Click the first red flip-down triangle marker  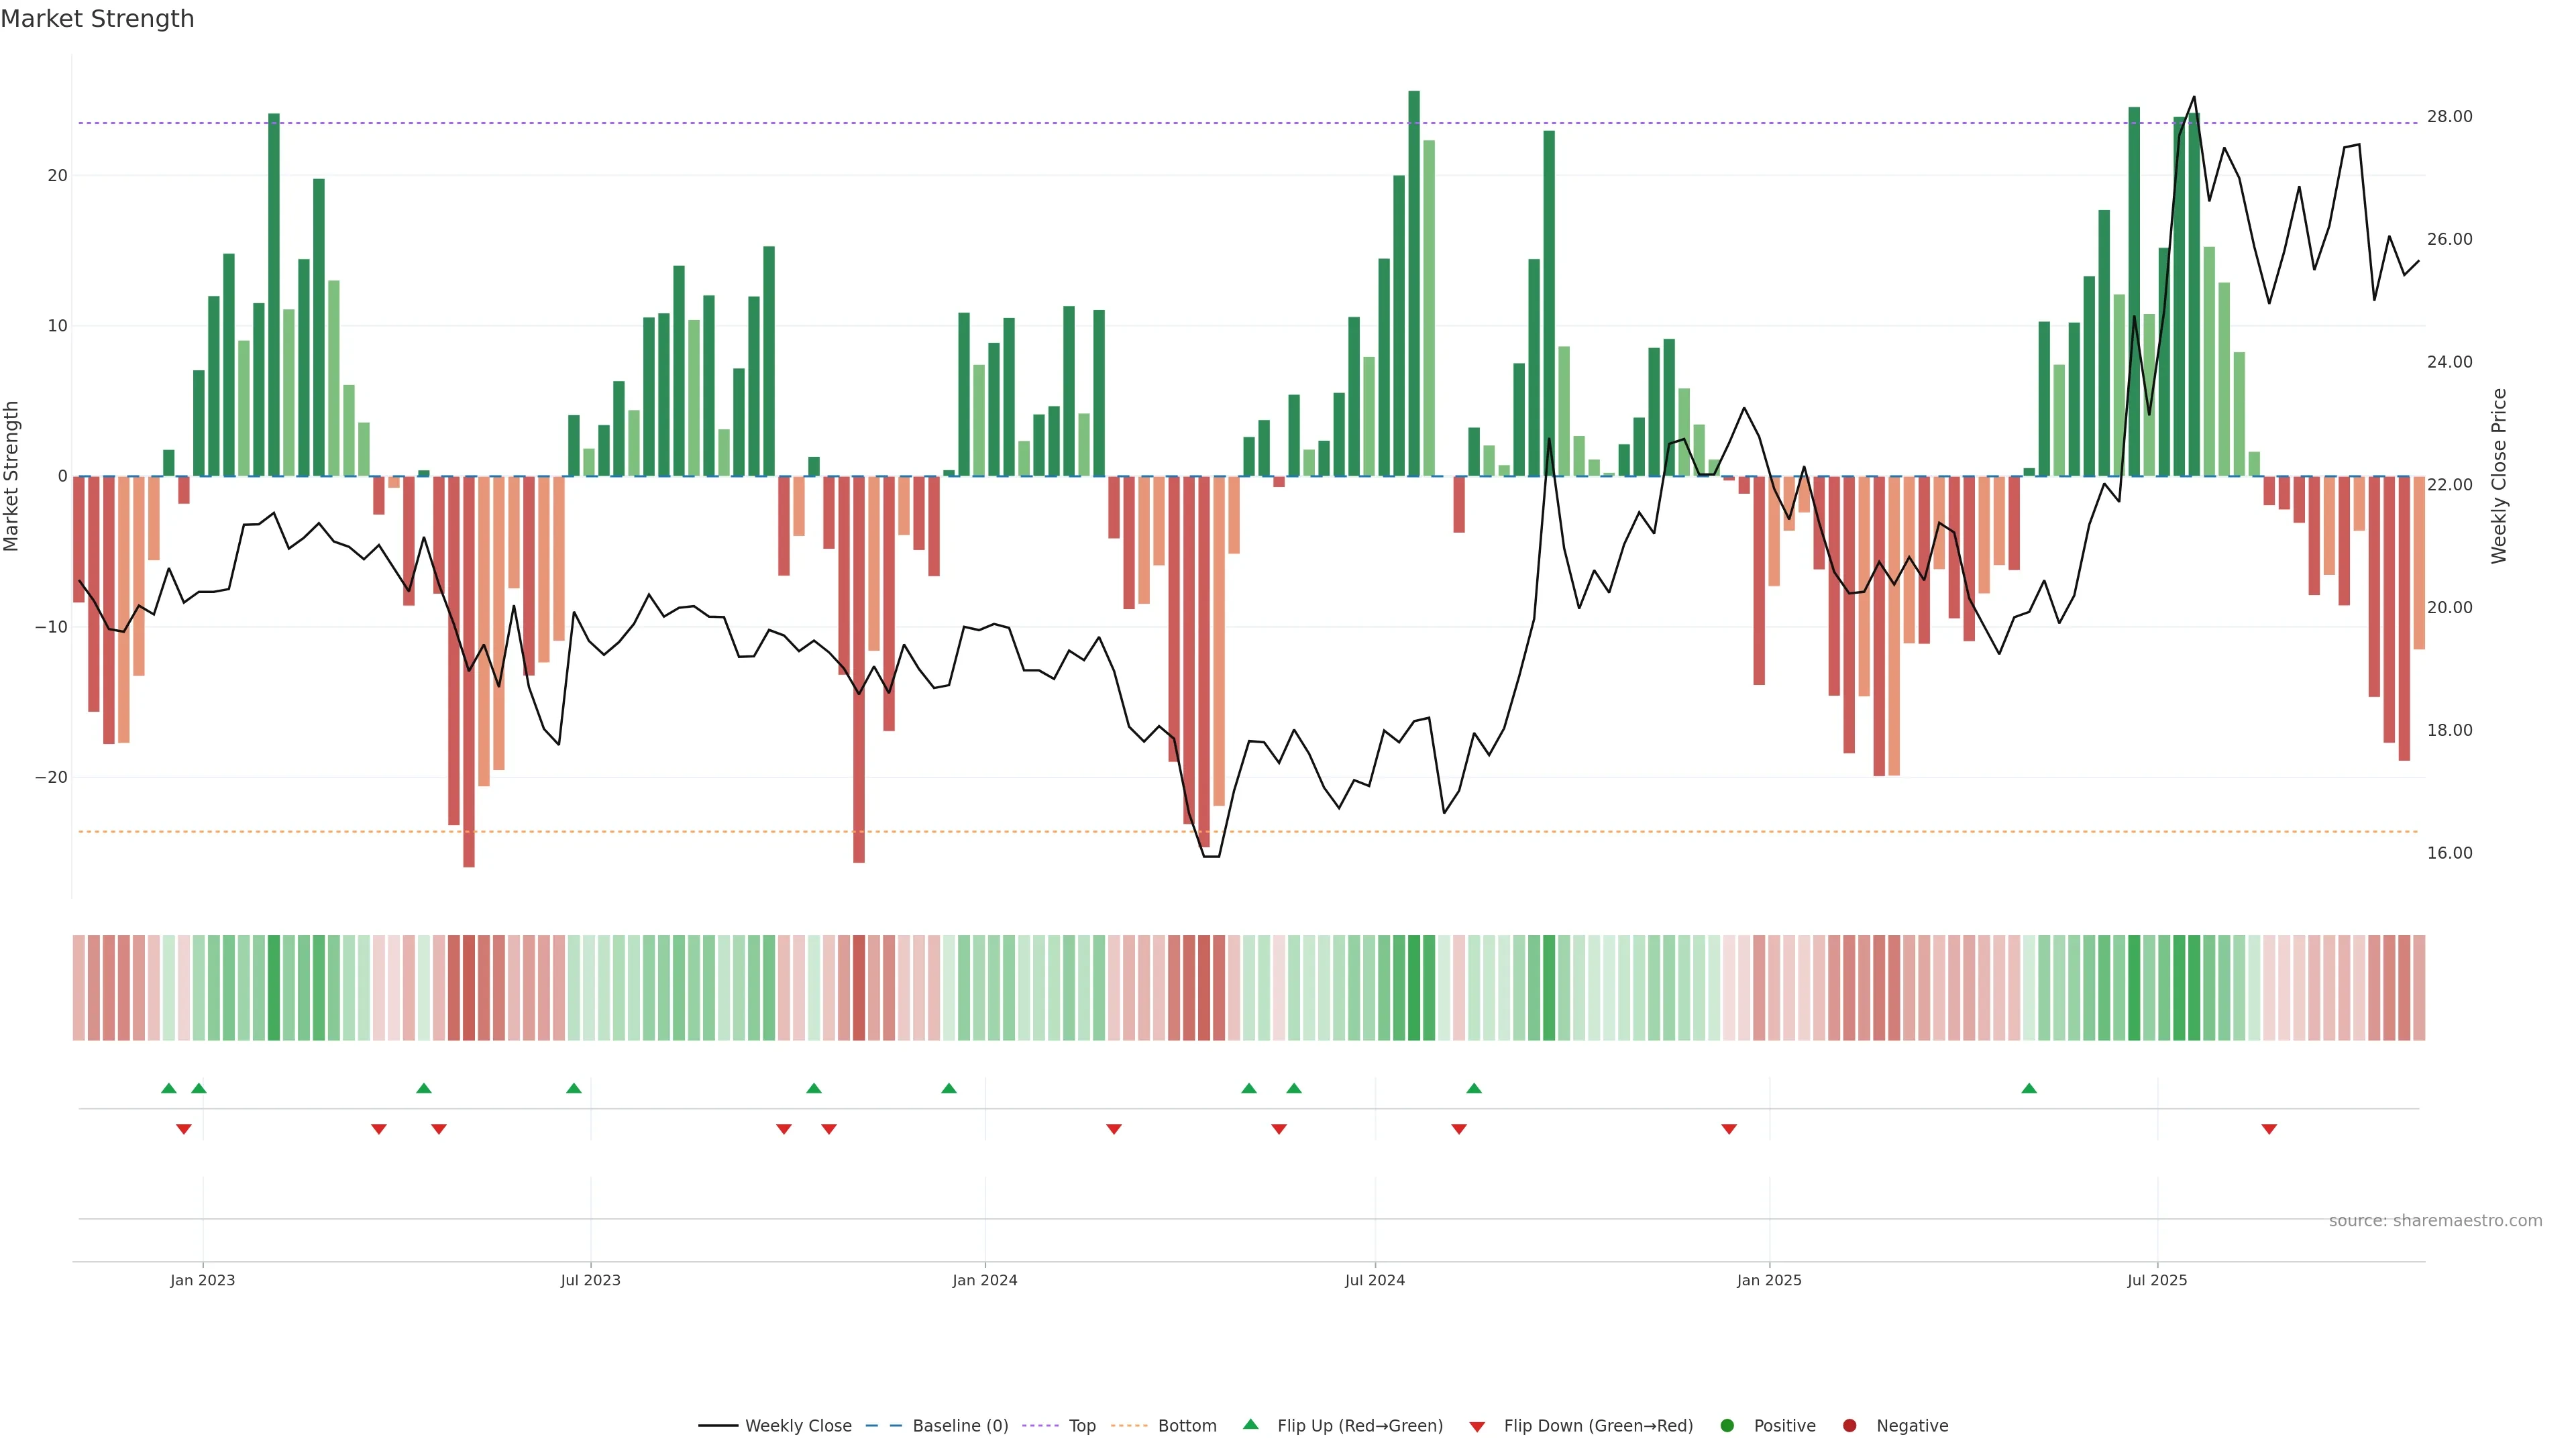pos(184,1129)
